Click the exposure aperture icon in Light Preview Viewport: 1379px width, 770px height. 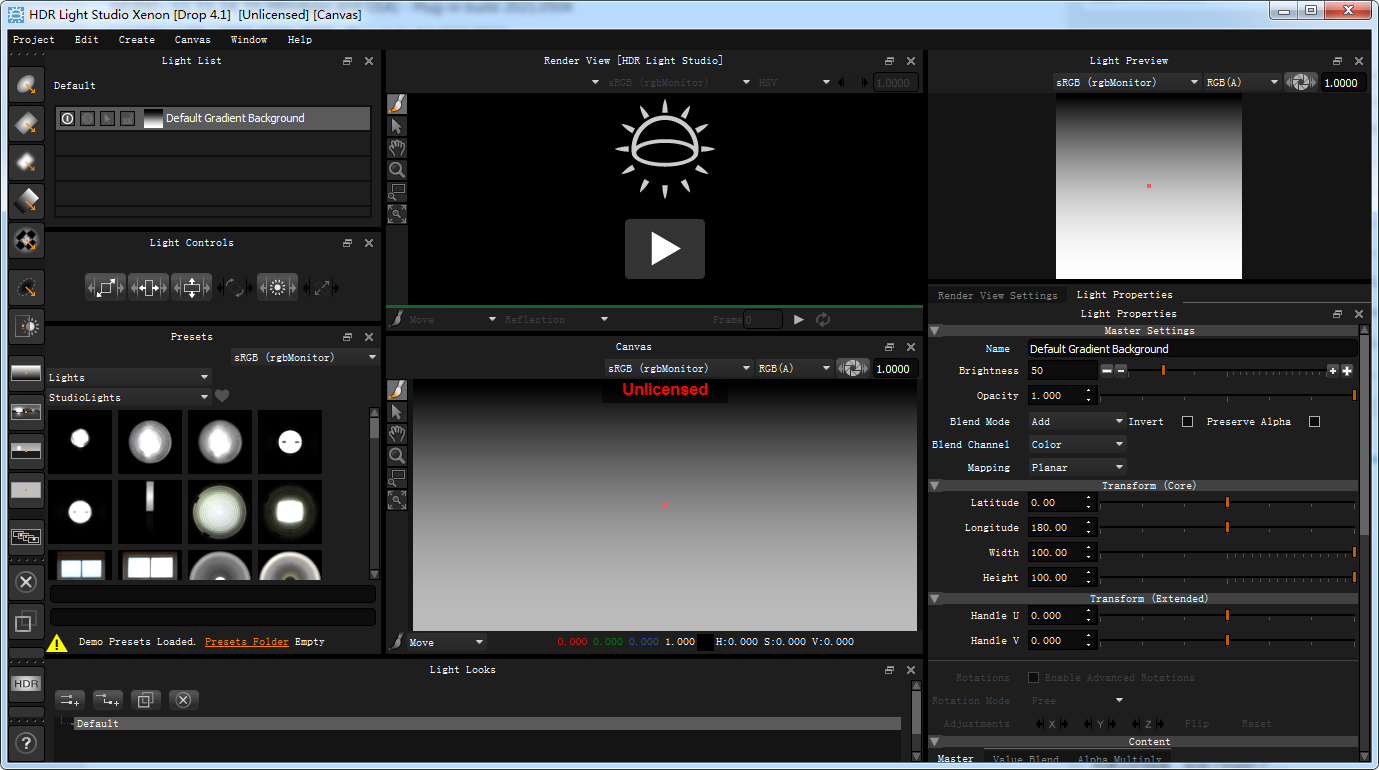click(x=1300, y=83)
